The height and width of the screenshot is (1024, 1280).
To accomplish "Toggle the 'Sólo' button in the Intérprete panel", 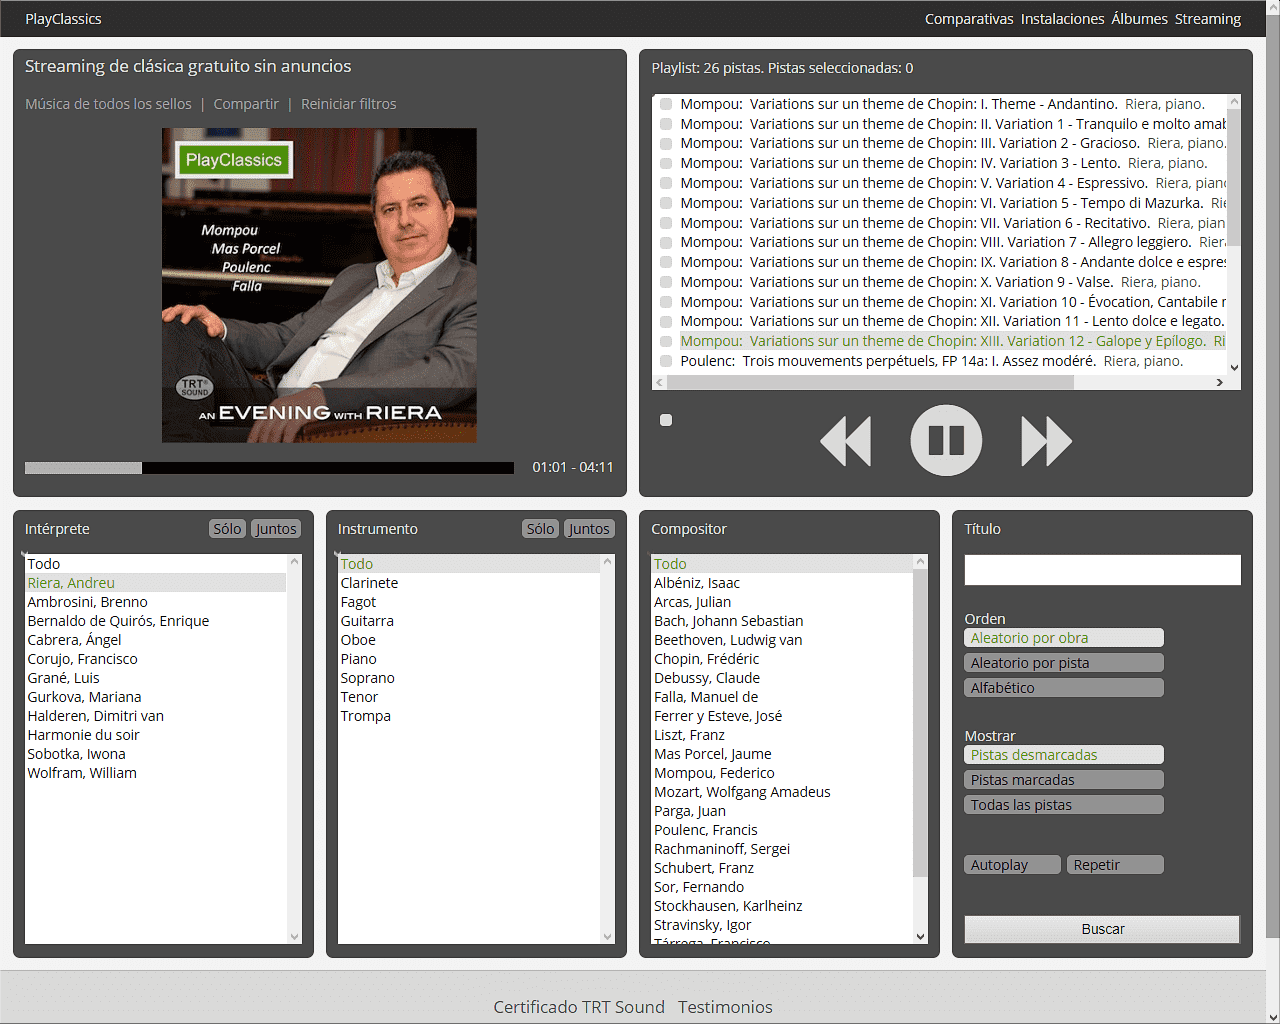I will 227,529.
